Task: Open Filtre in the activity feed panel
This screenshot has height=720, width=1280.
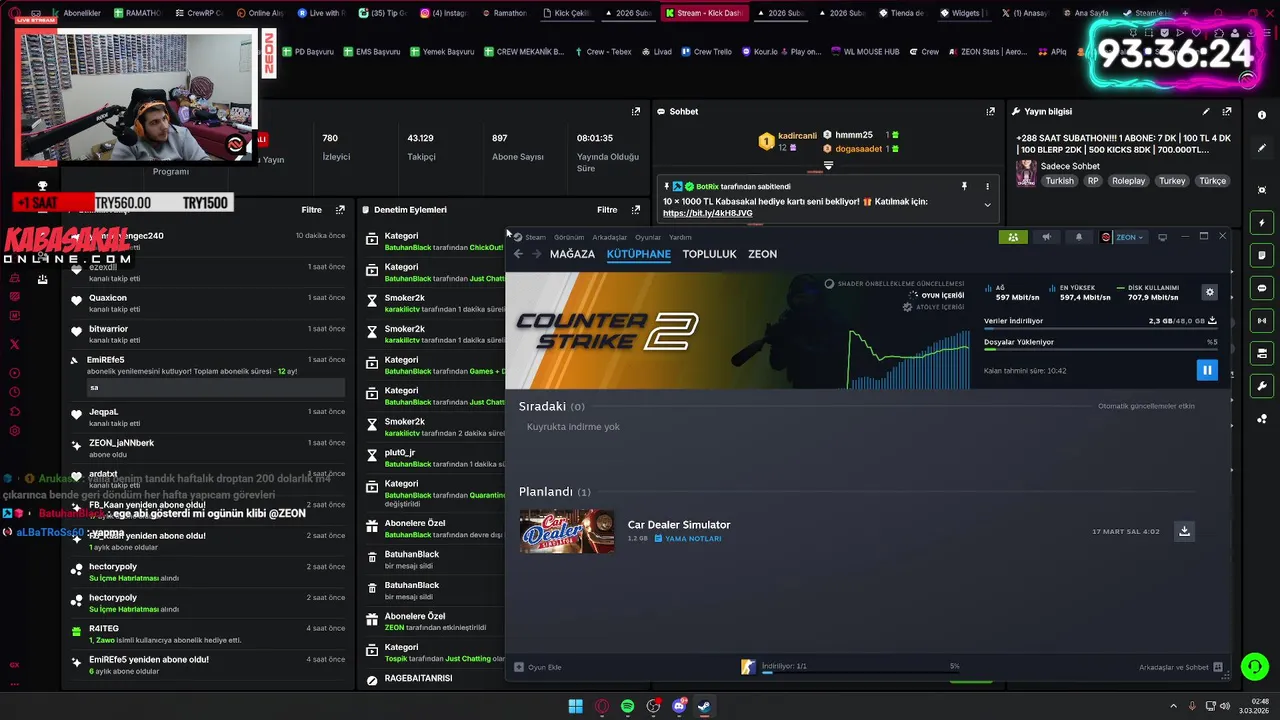Action: pos(311,210)
